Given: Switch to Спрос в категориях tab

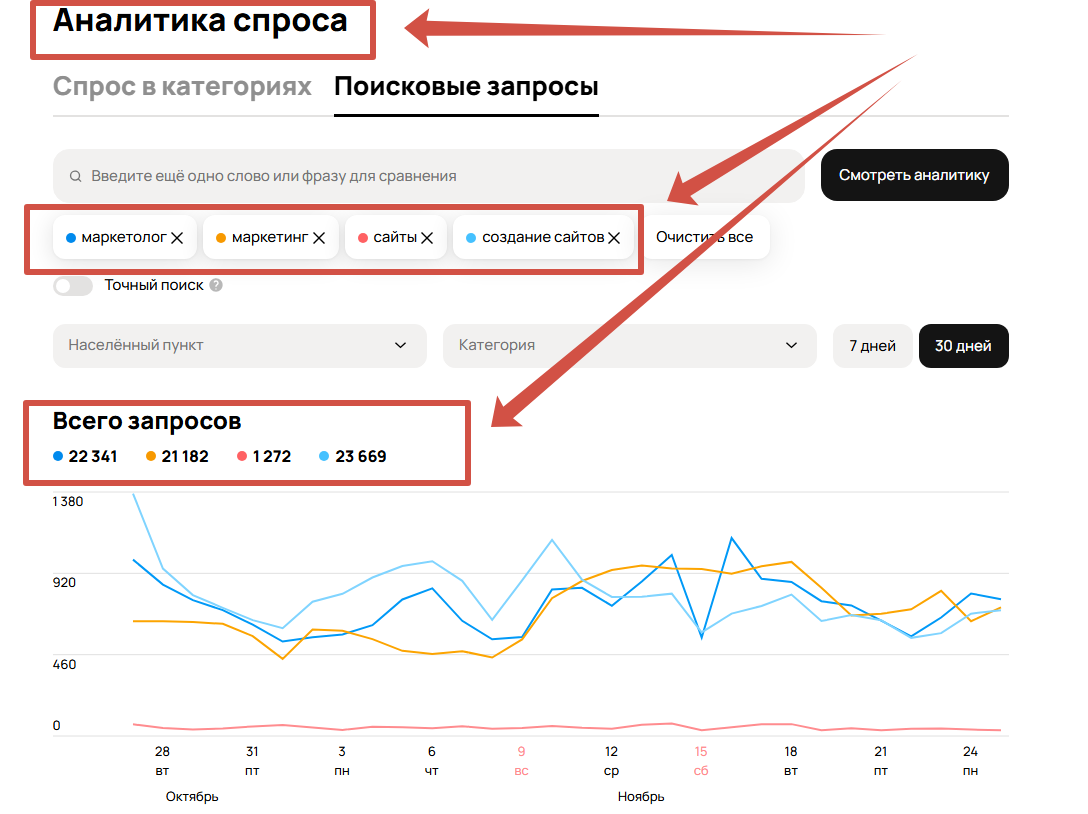Looking at the screenshot, I should point(182,86).
